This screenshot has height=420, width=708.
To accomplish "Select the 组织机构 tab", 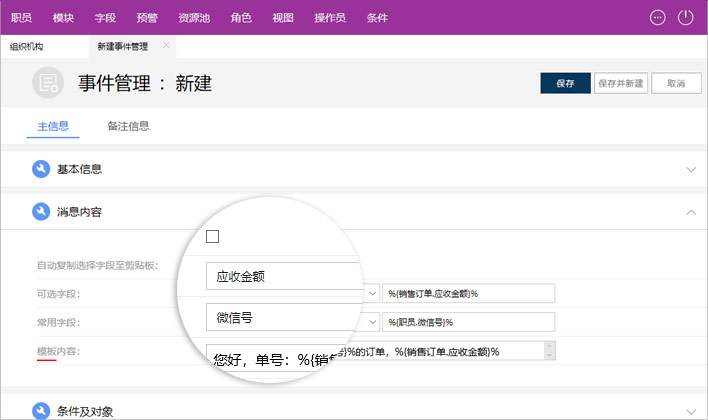I will (27, 46).
